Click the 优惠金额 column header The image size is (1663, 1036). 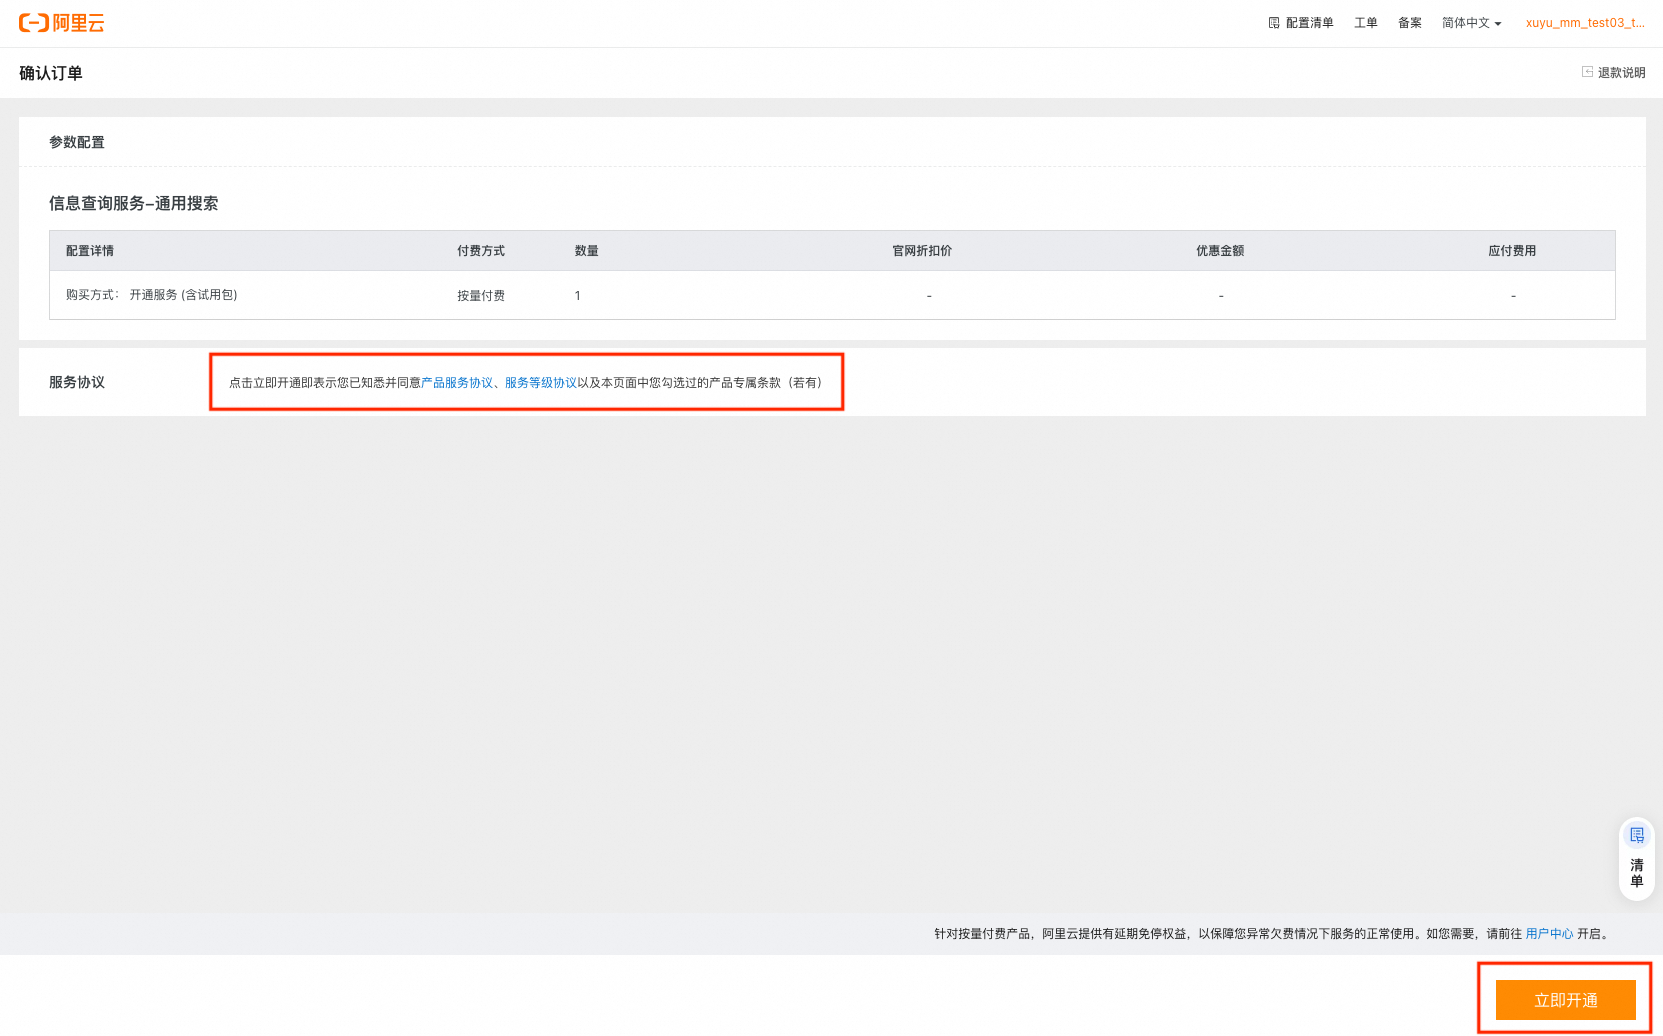(x=1220, y=251)
